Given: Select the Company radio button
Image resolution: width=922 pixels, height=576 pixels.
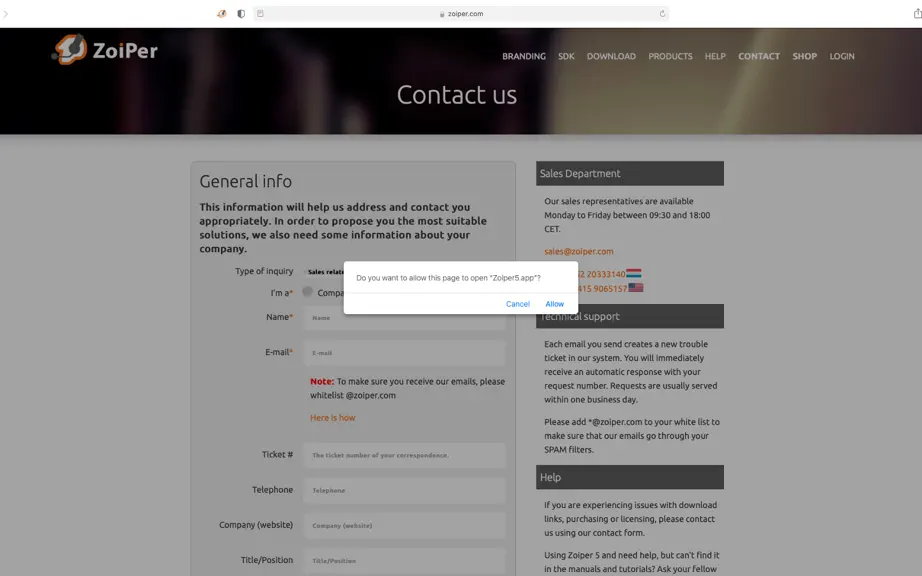Looking at the screenshot, I should 308,292.
